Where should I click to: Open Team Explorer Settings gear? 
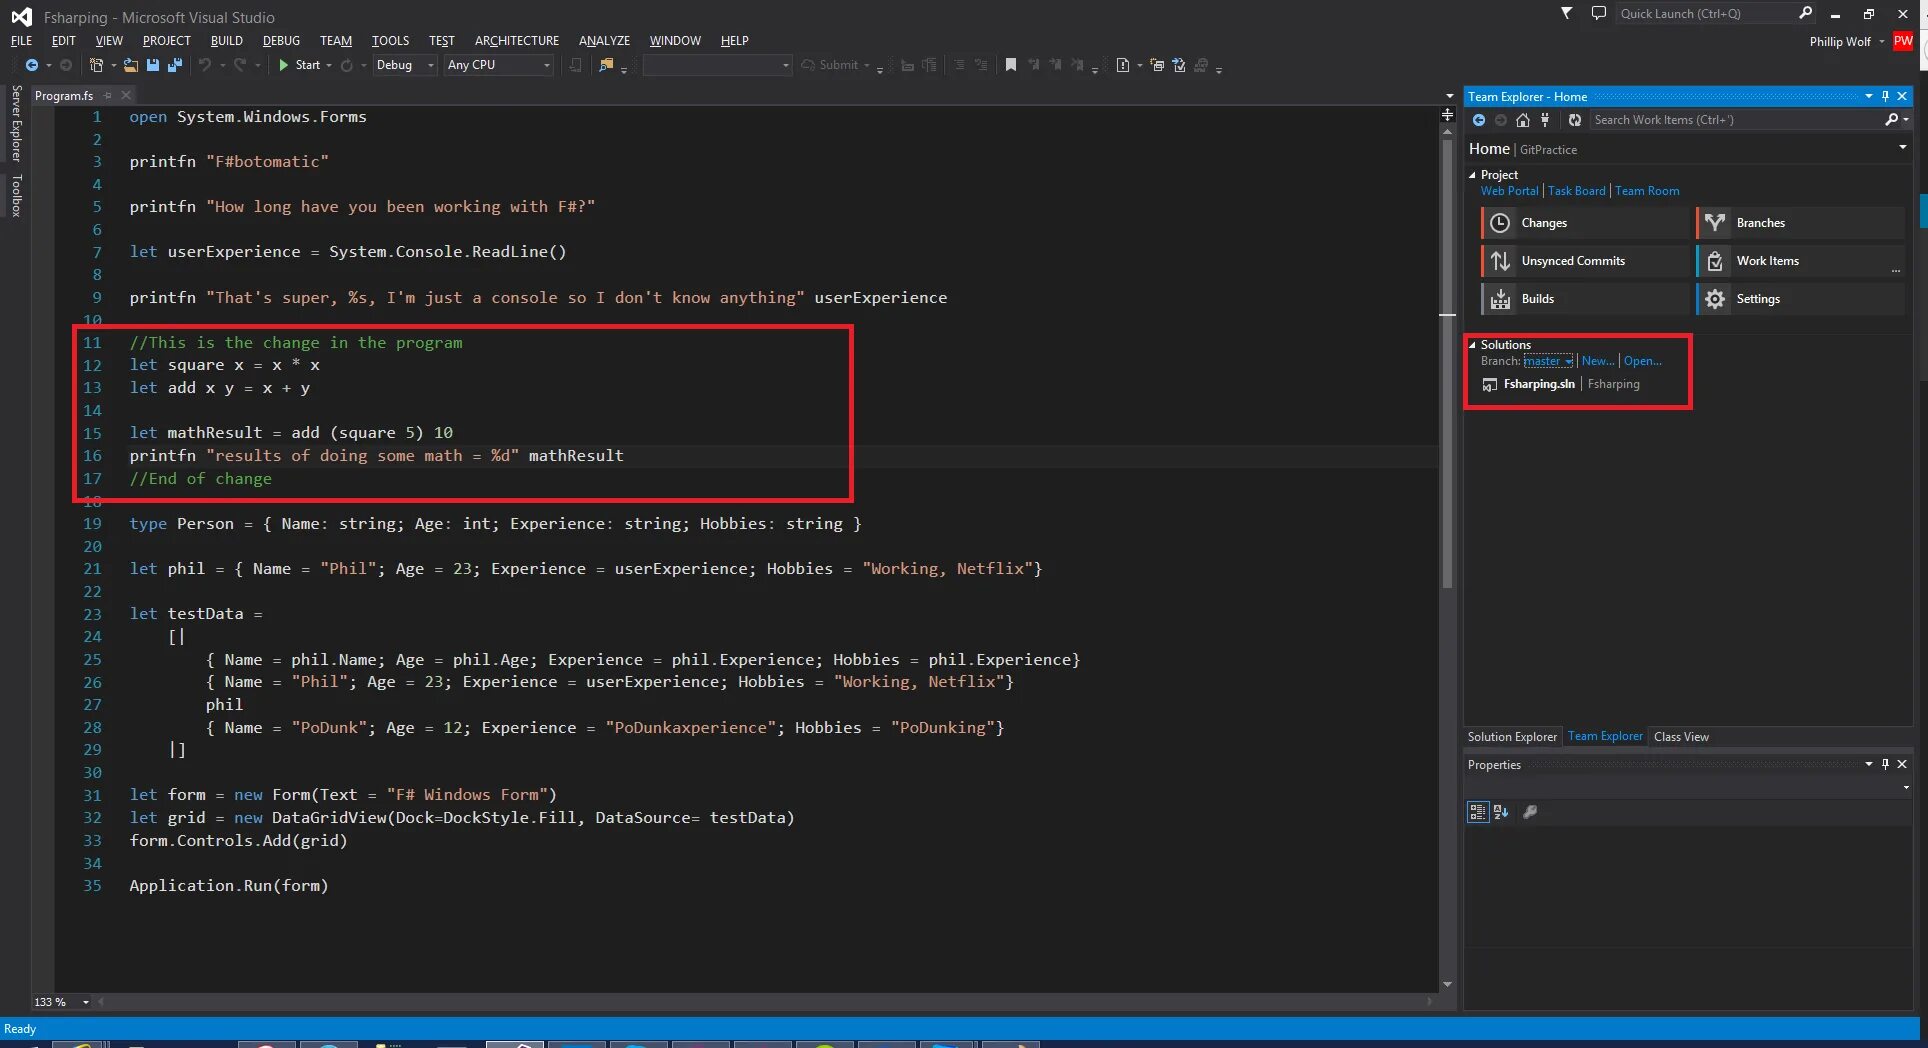(1801, 299)
